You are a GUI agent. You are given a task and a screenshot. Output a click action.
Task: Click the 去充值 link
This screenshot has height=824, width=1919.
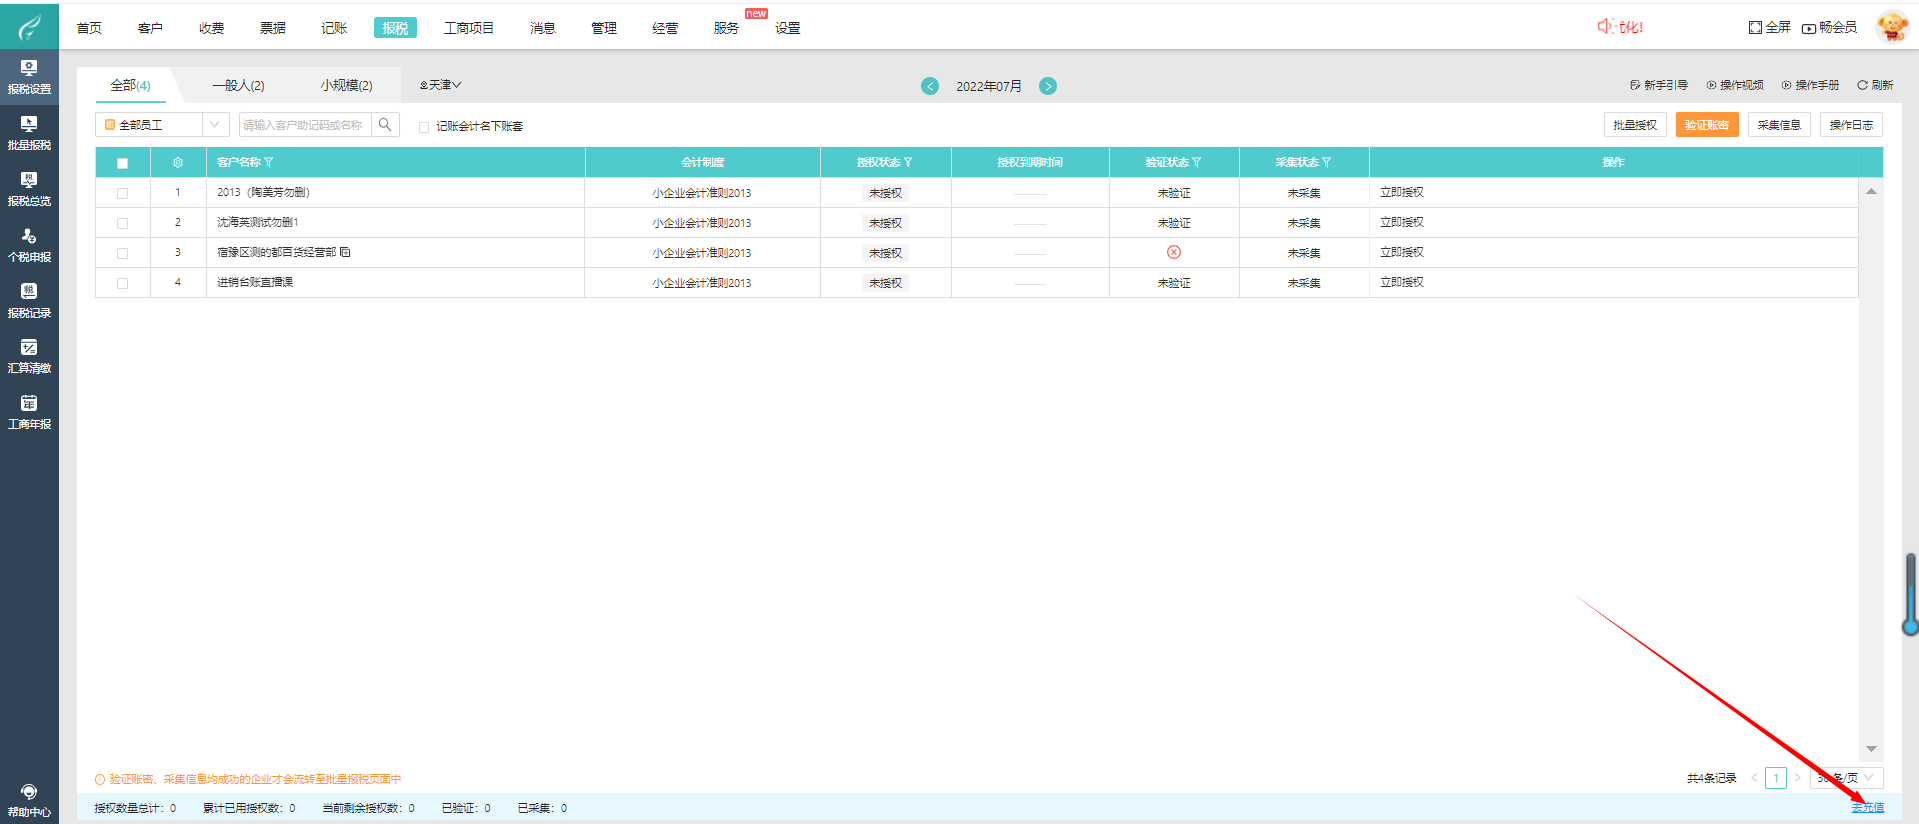tap(1867, 808)
